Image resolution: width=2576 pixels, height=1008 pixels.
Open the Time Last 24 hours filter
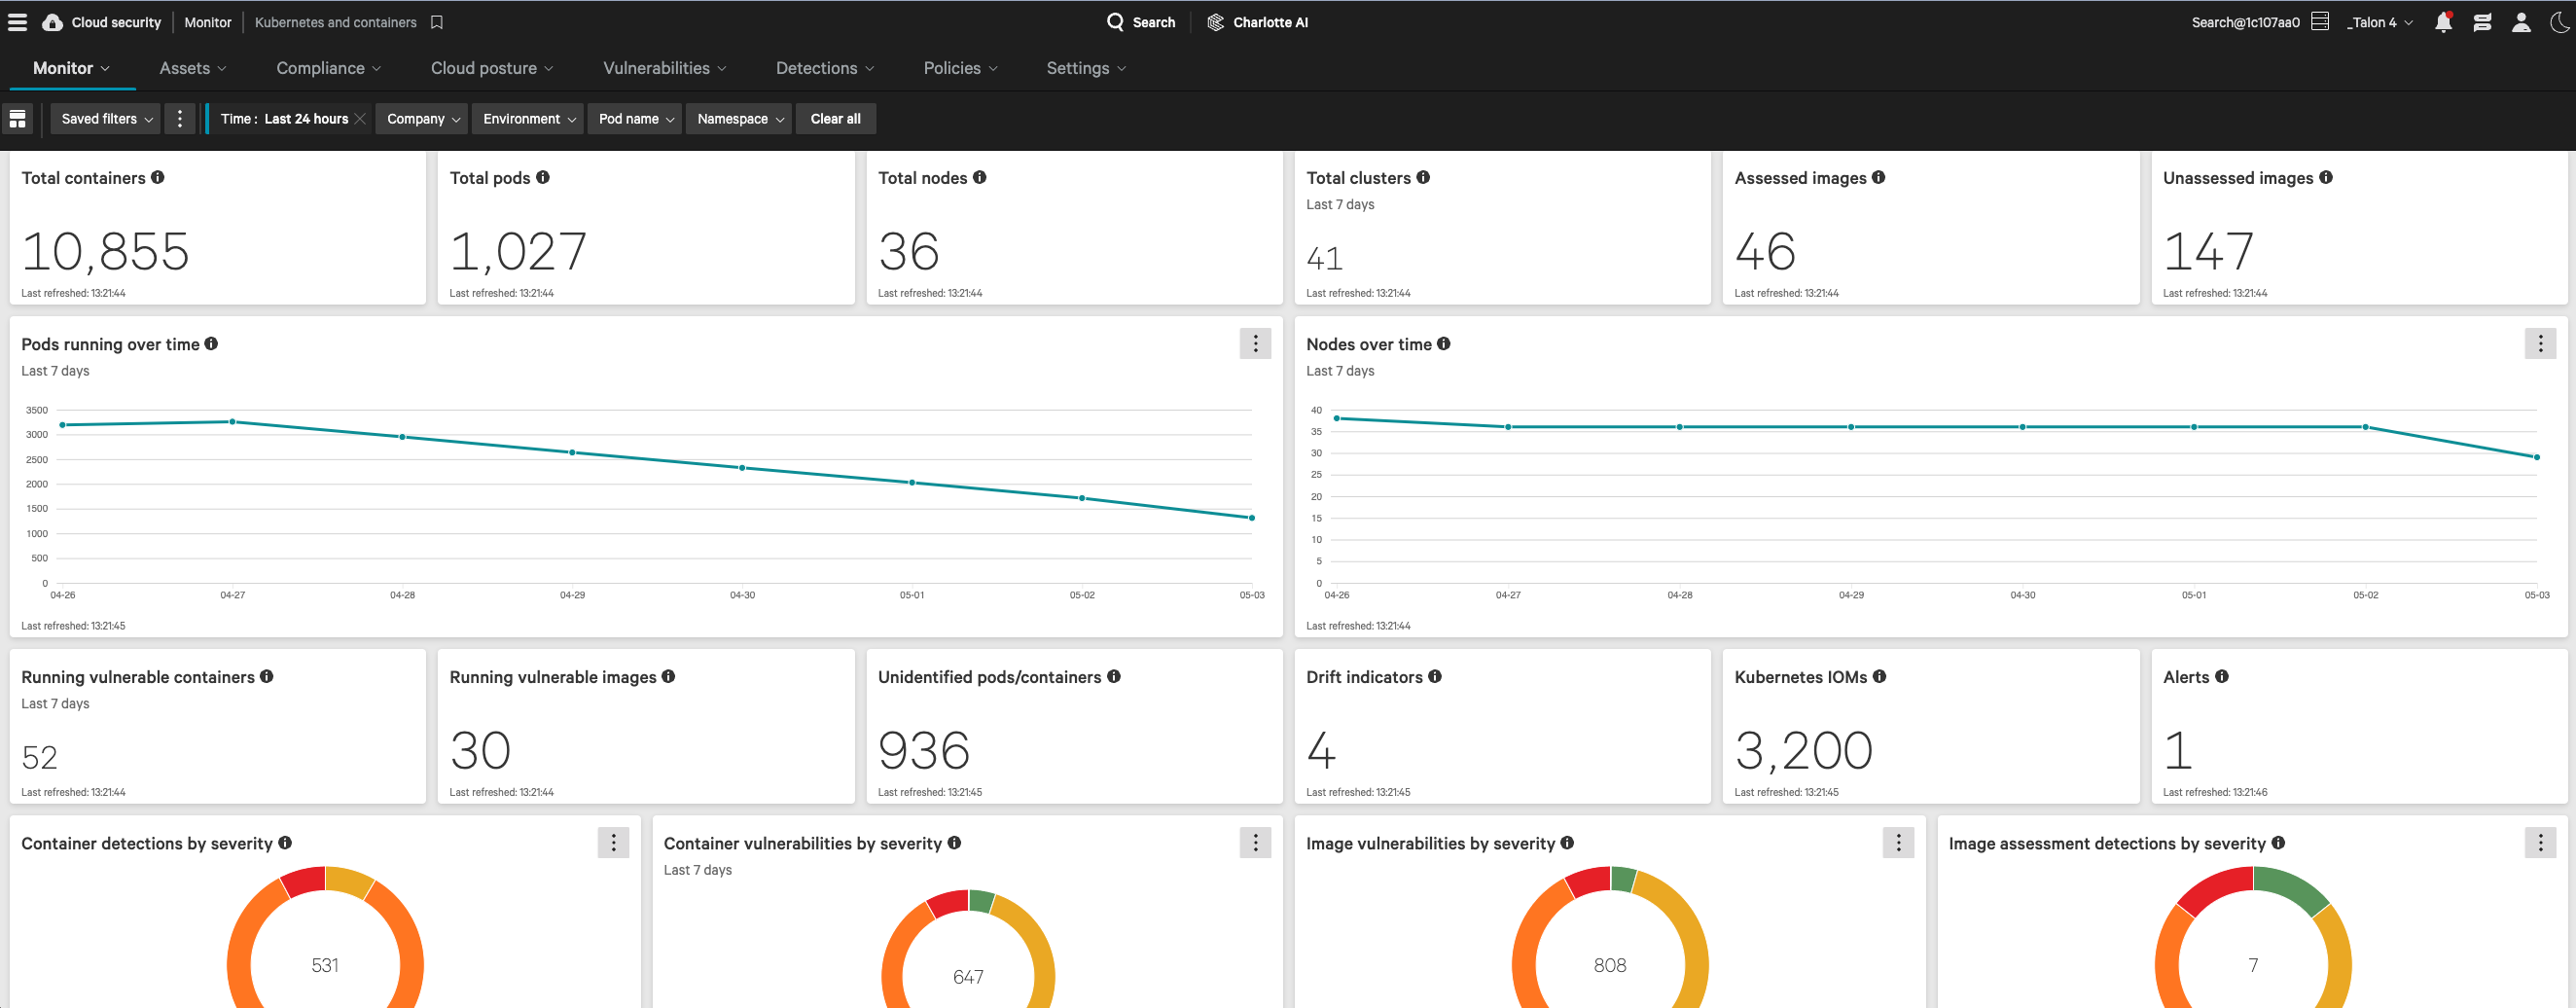(x=284, y=119)
